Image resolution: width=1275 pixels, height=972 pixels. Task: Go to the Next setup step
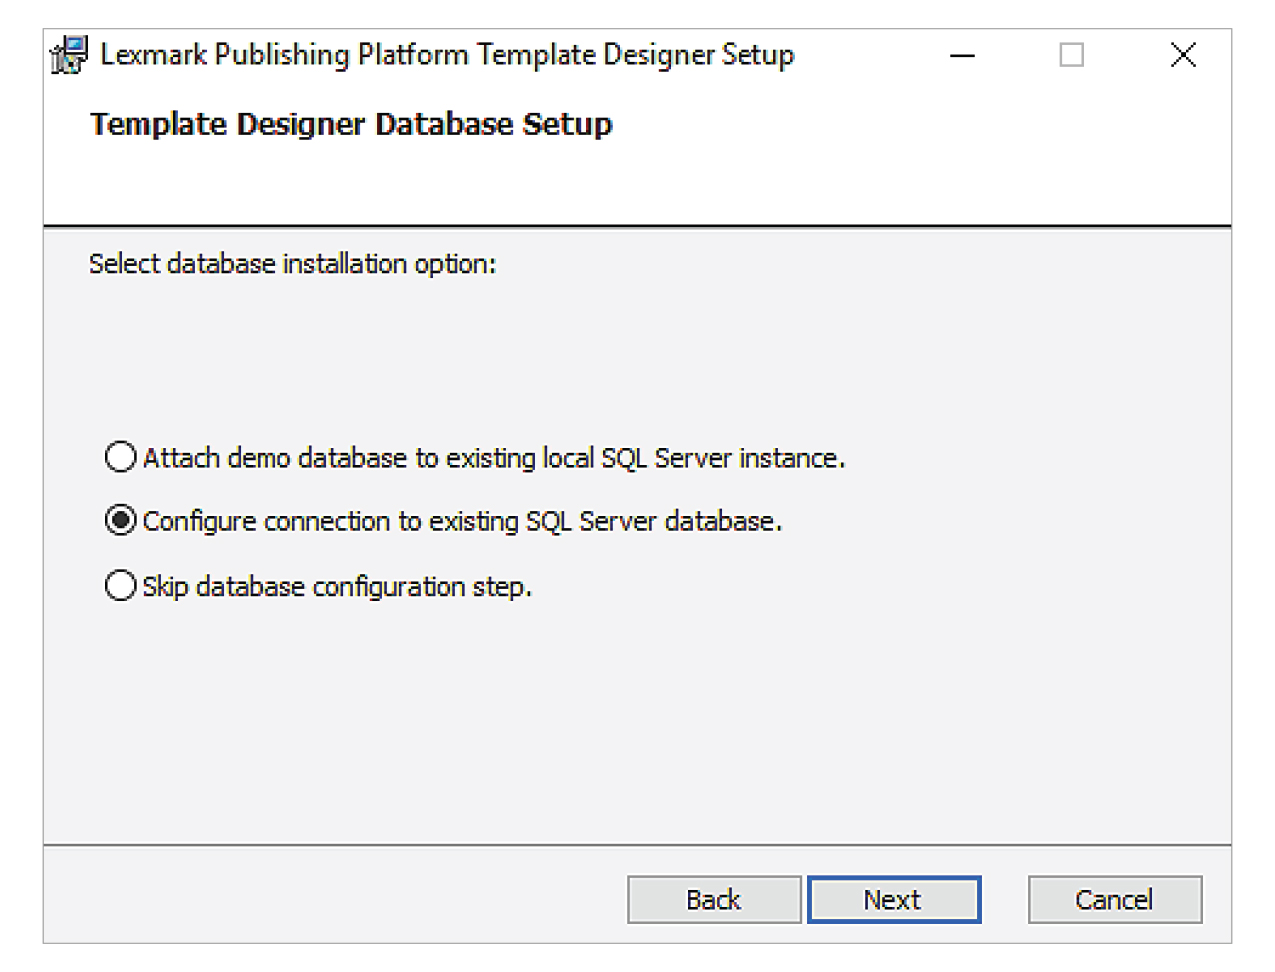(893, 899)
